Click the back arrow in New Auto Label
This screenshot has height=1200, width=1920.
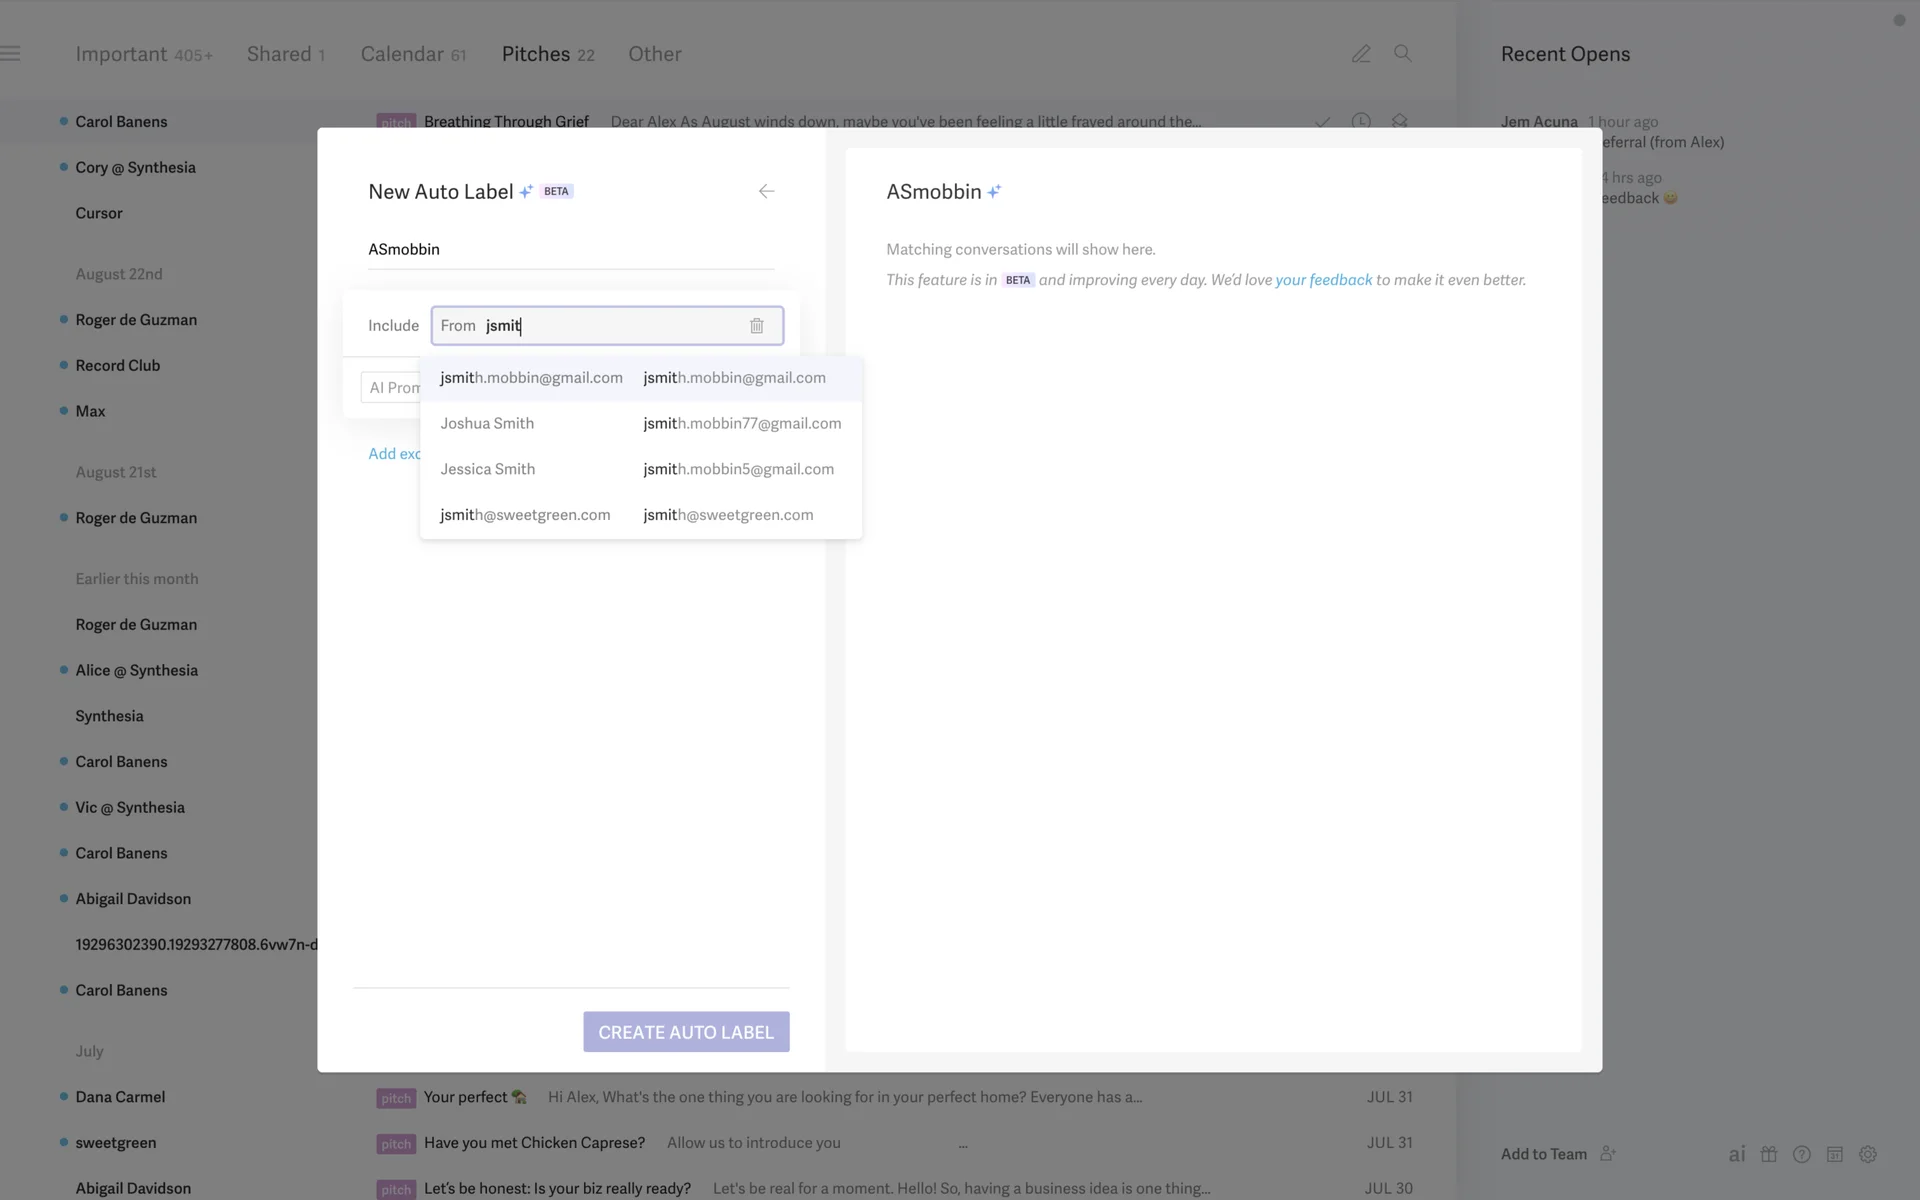(766, 191)
